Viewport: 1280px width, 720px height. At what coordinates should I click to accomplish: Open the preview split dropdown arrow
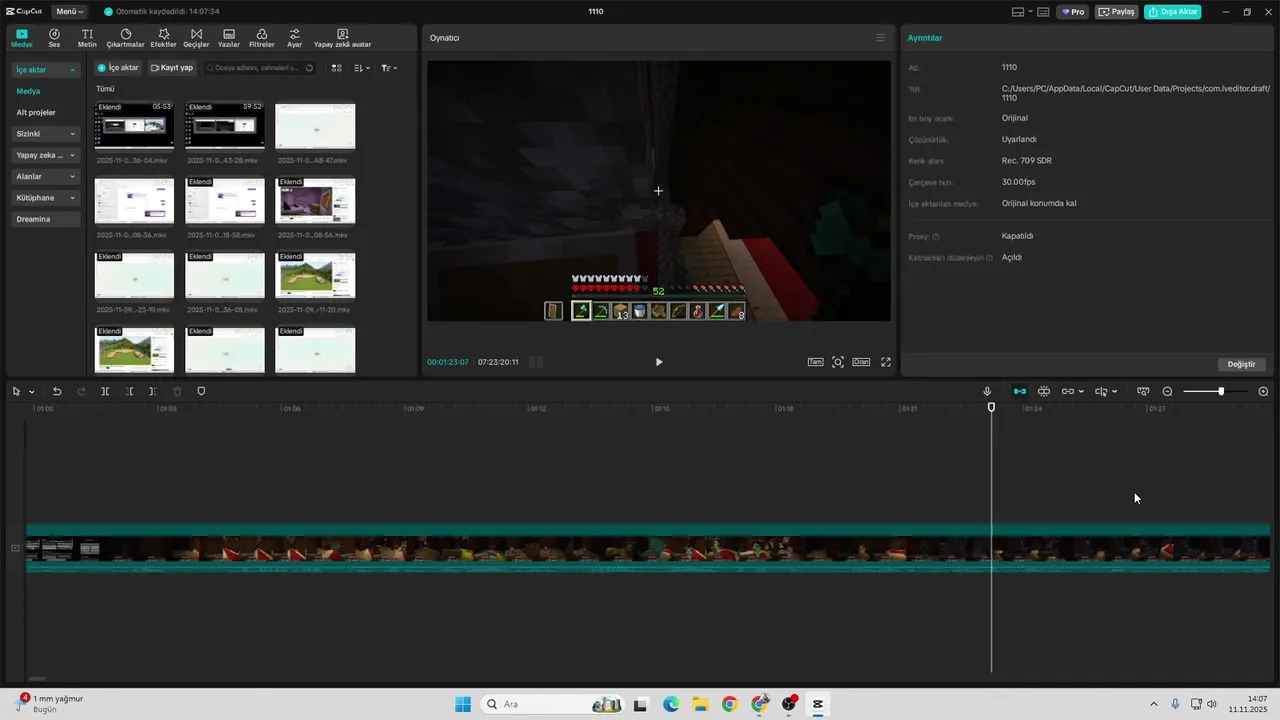[1114, 392]
